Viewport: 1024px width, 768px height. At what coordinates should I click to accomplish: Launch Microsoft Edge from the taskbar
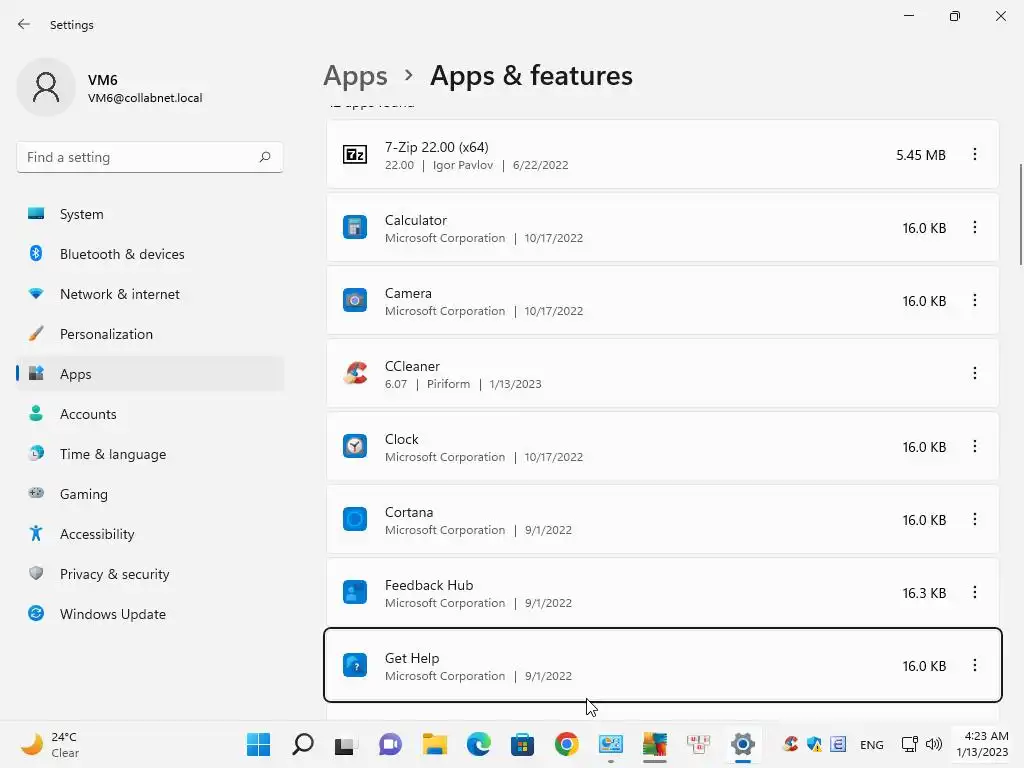479,744
